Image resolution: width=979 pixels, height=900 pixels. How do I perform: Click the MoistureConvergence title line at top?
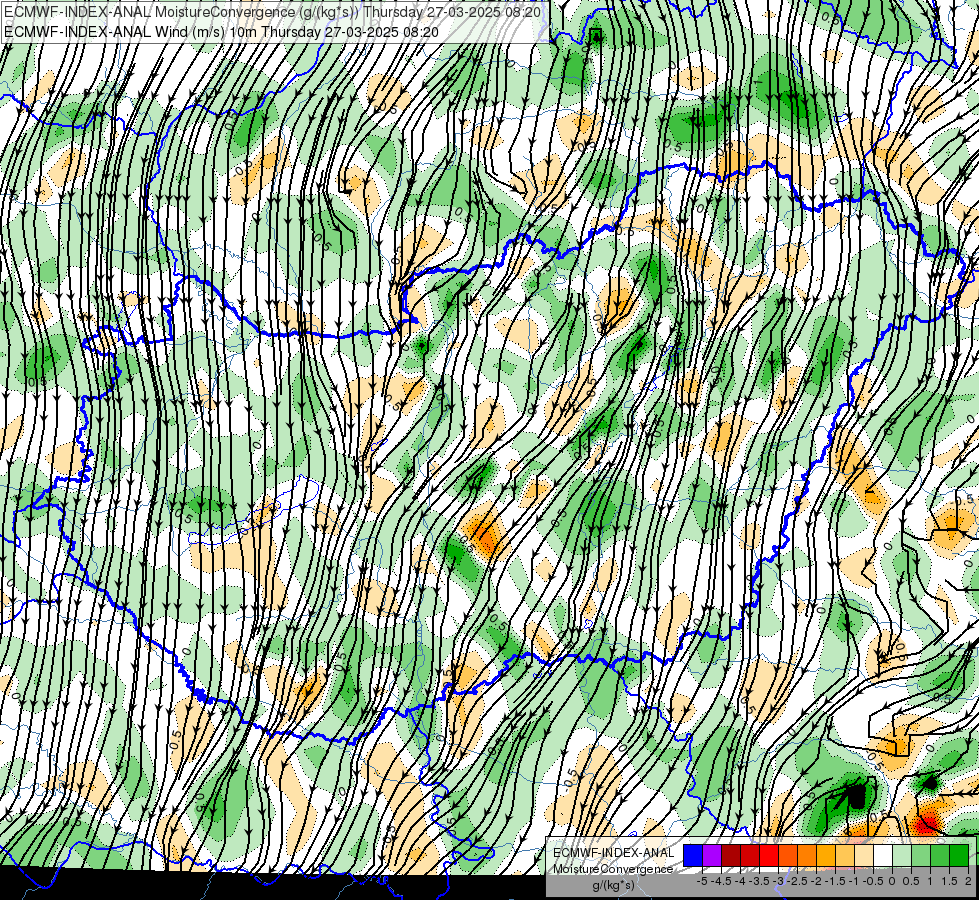[272, 12]
